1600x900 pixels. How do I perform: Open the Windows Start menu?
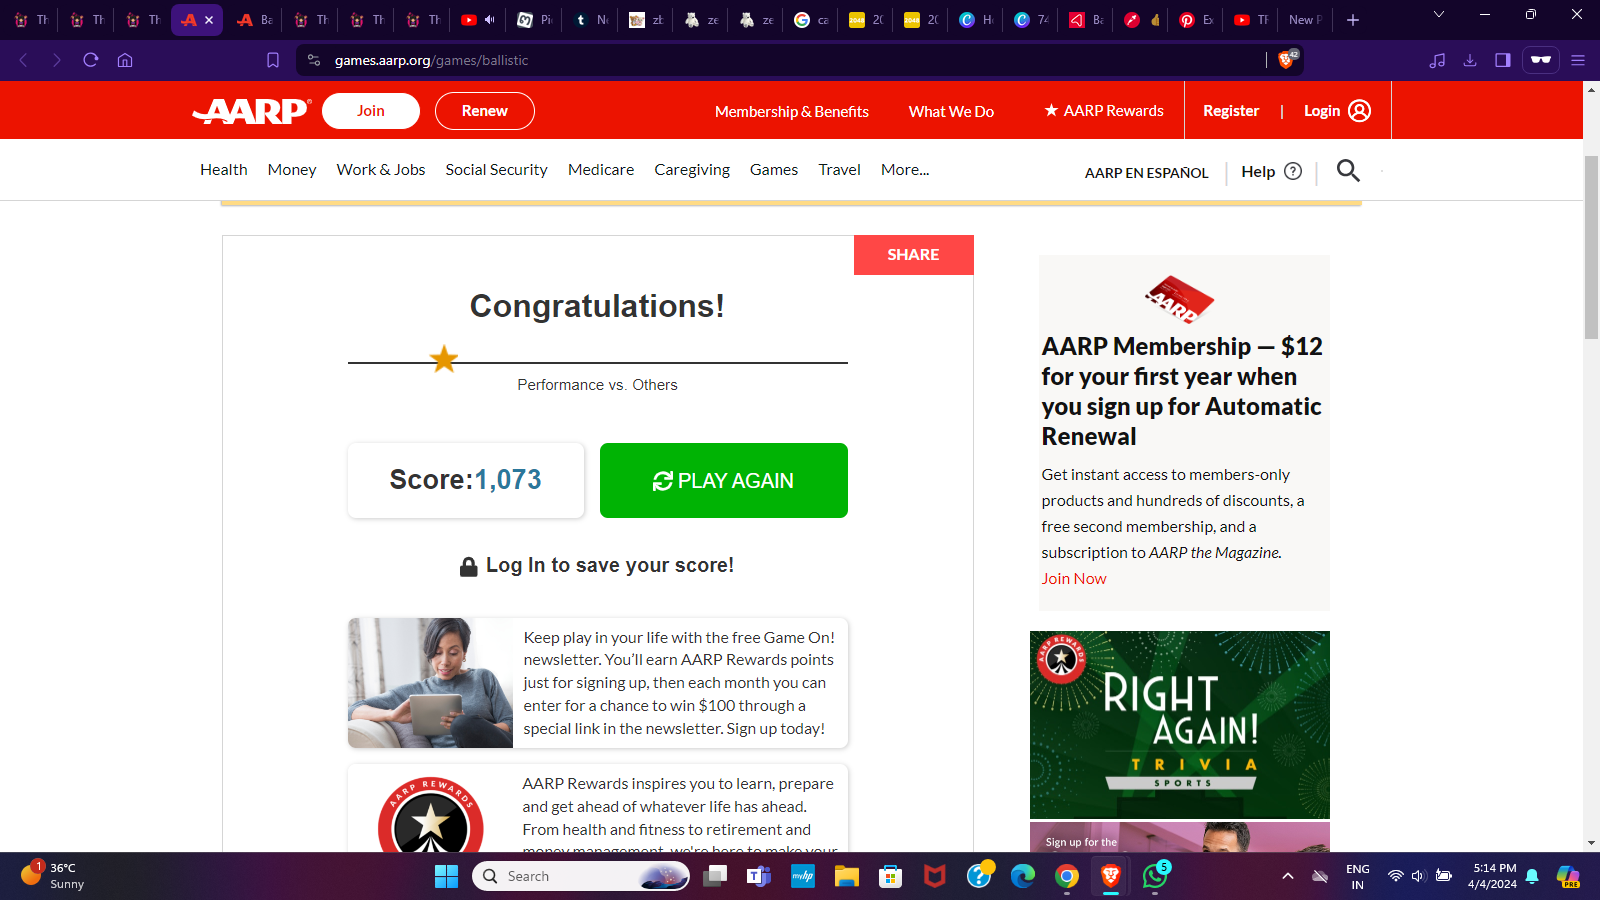pos(446,877)
